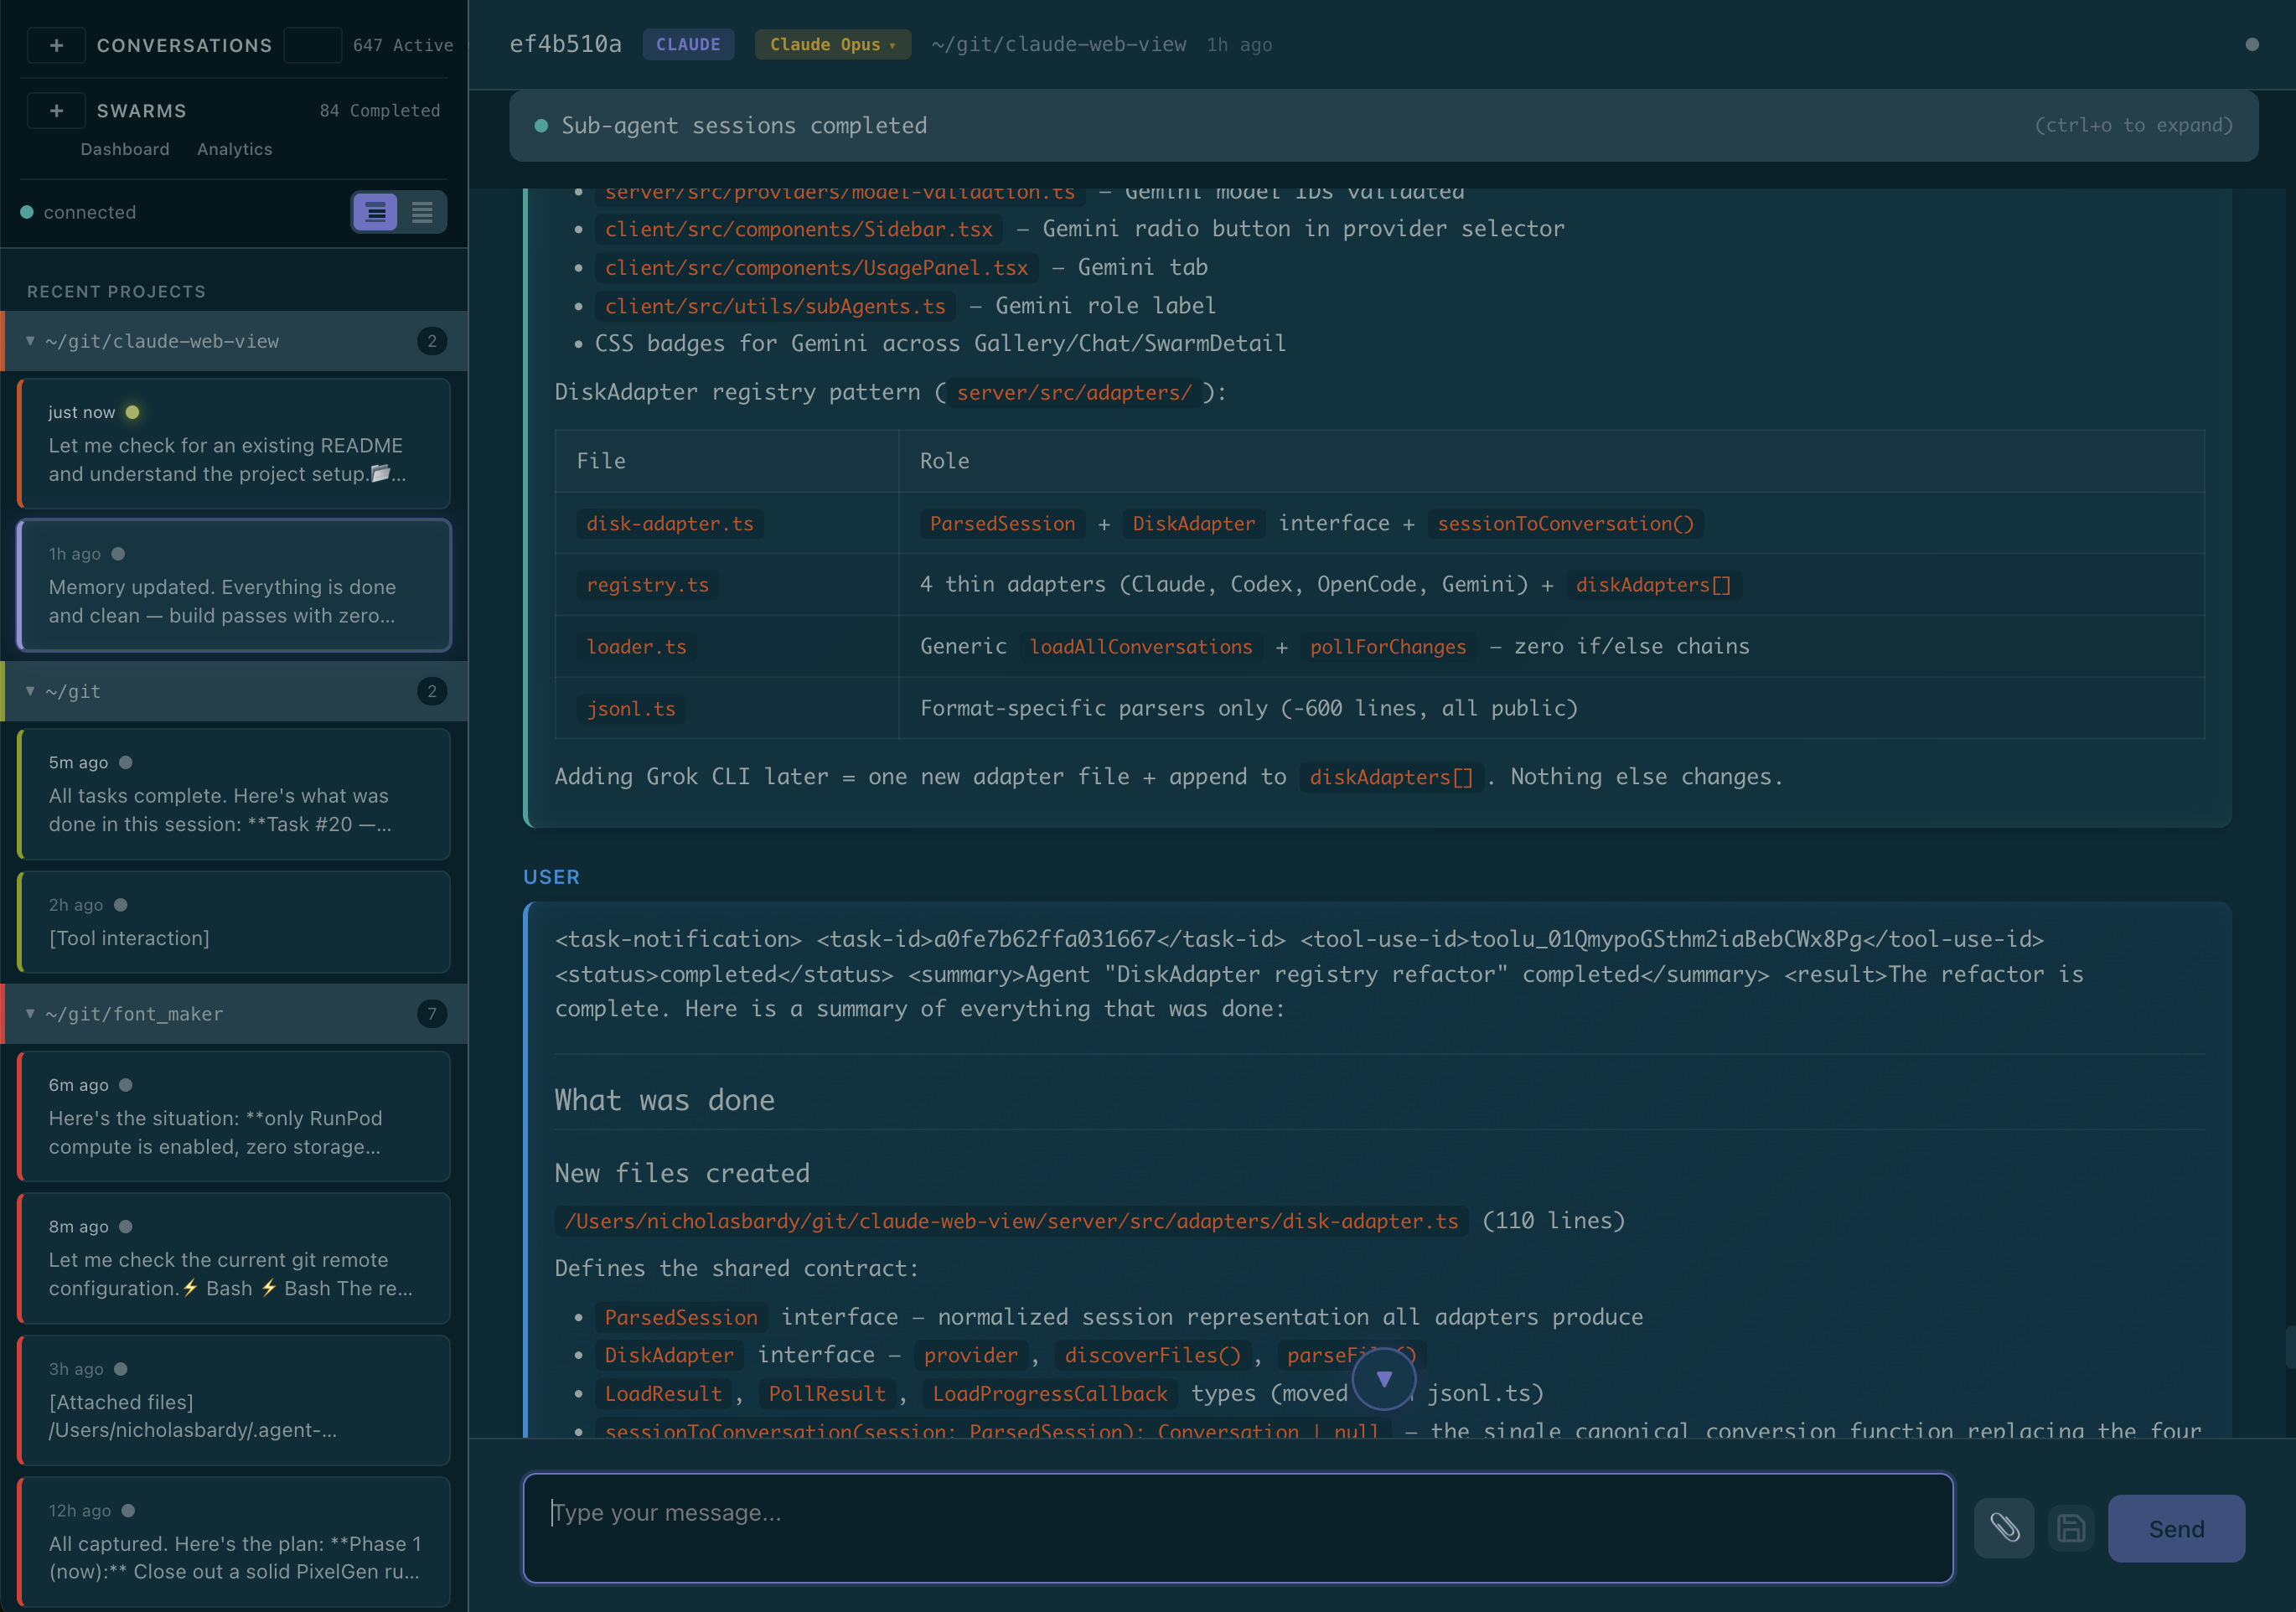The image size is (2296, 1612).
Task: Collapse the ~/git/claude-web-view project group
Action: pos(30,341)
